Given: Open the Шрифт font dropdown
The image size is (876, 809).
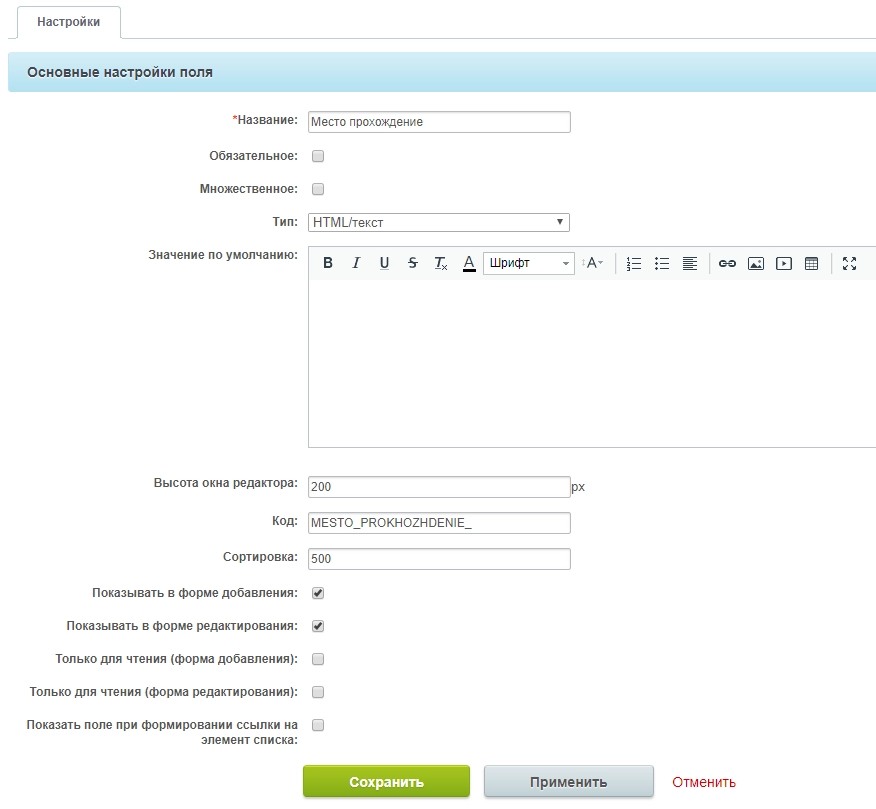Looking at the screenshot, I should (528, 263).
